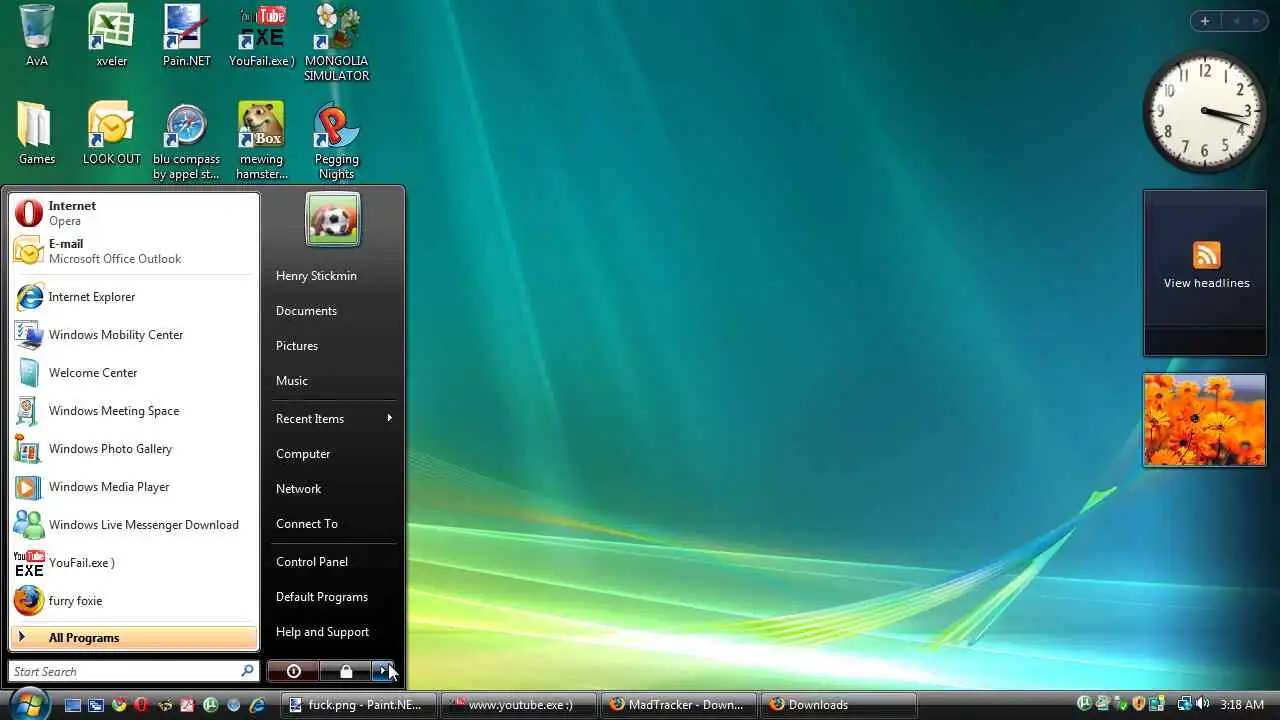Click the 3:18 AM taskbar clock

coord(1242,705)
